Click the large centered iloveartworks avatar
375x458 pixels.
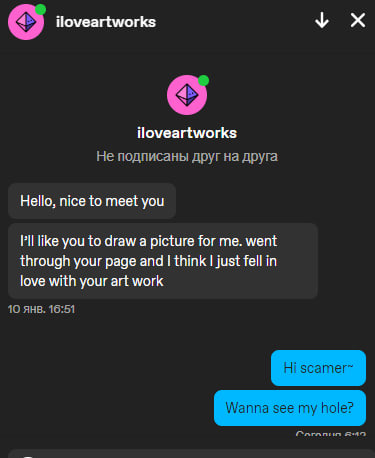tap(187, 95)
